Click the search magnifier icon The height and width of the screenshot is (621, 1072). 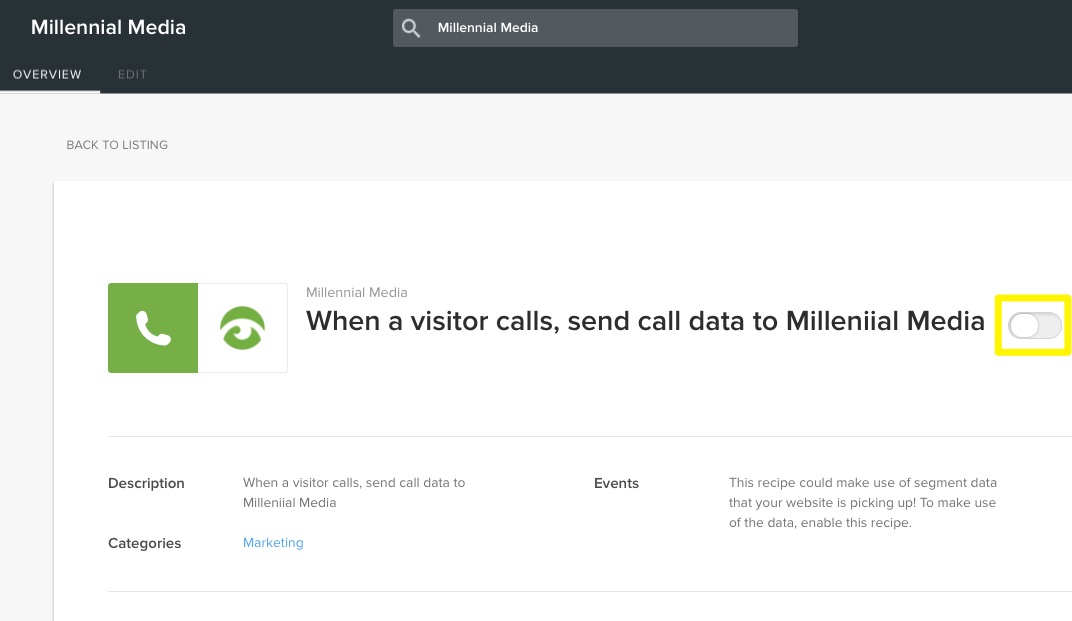click(x=411, y=28)
